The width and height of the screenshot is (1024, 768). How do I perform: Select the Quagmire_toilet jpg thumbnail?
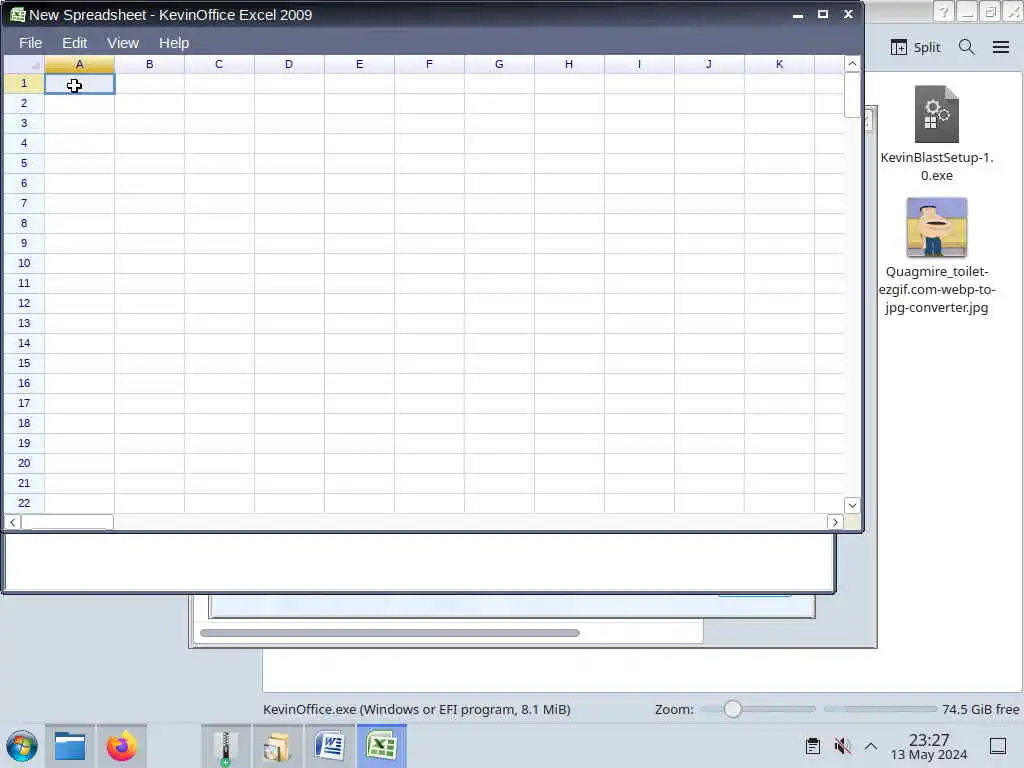[936, 227]
